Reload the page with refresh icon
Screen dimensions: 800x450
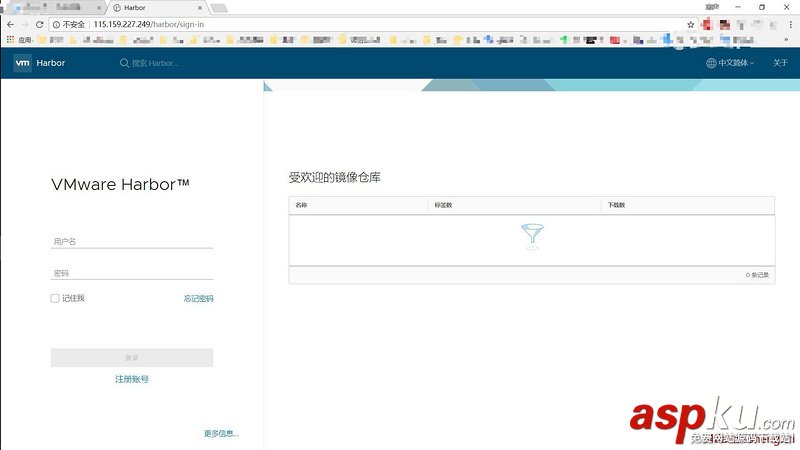coord(39,24)
